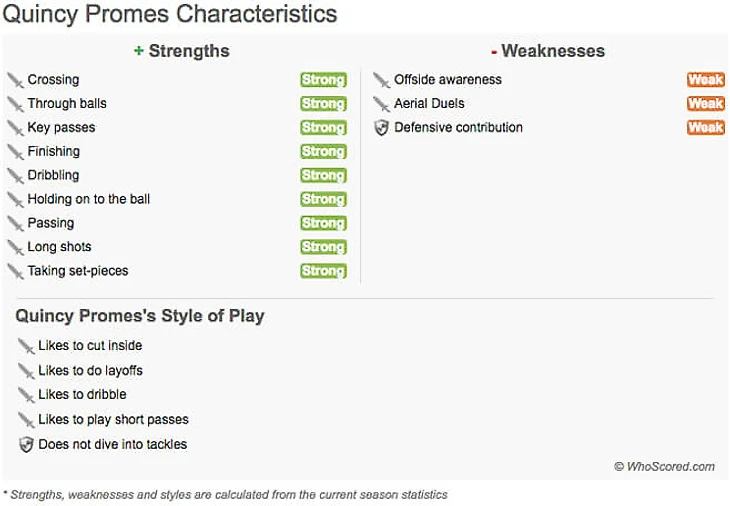Click the boot icon next to Finishing

click(15, 152)
